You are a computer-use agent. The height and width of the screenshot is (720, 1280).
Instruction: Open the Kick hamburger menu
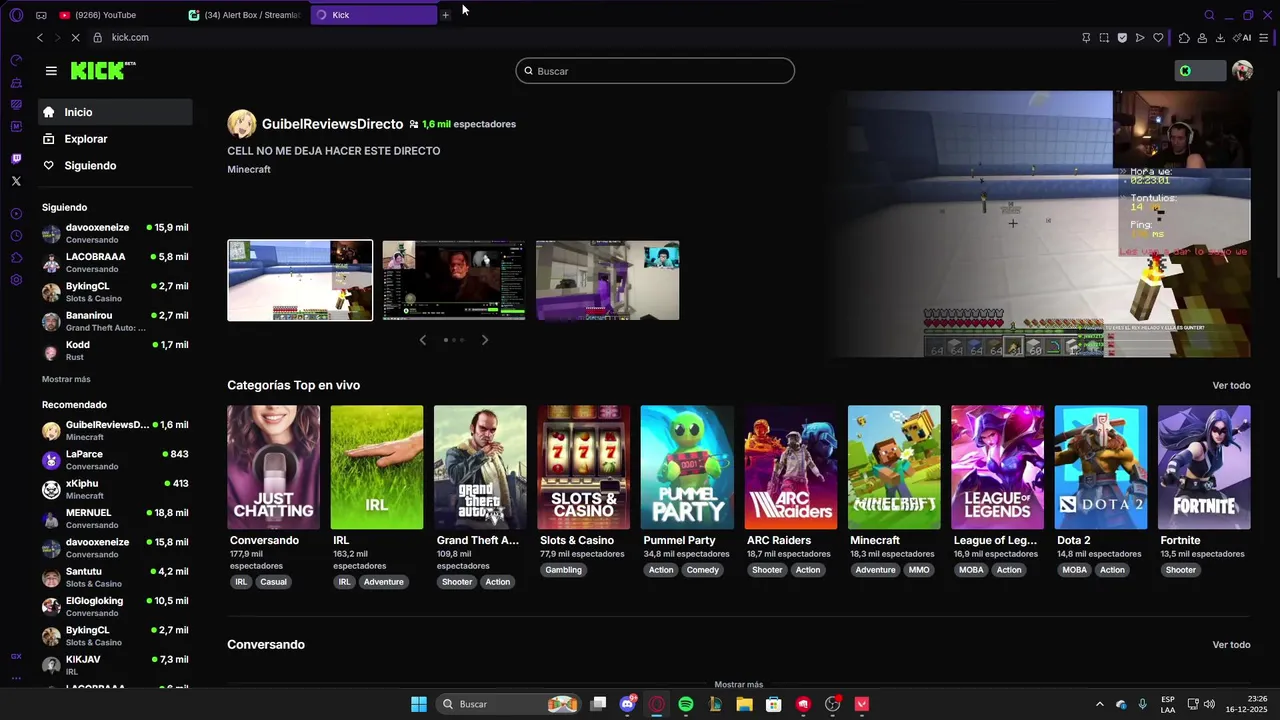51,71
